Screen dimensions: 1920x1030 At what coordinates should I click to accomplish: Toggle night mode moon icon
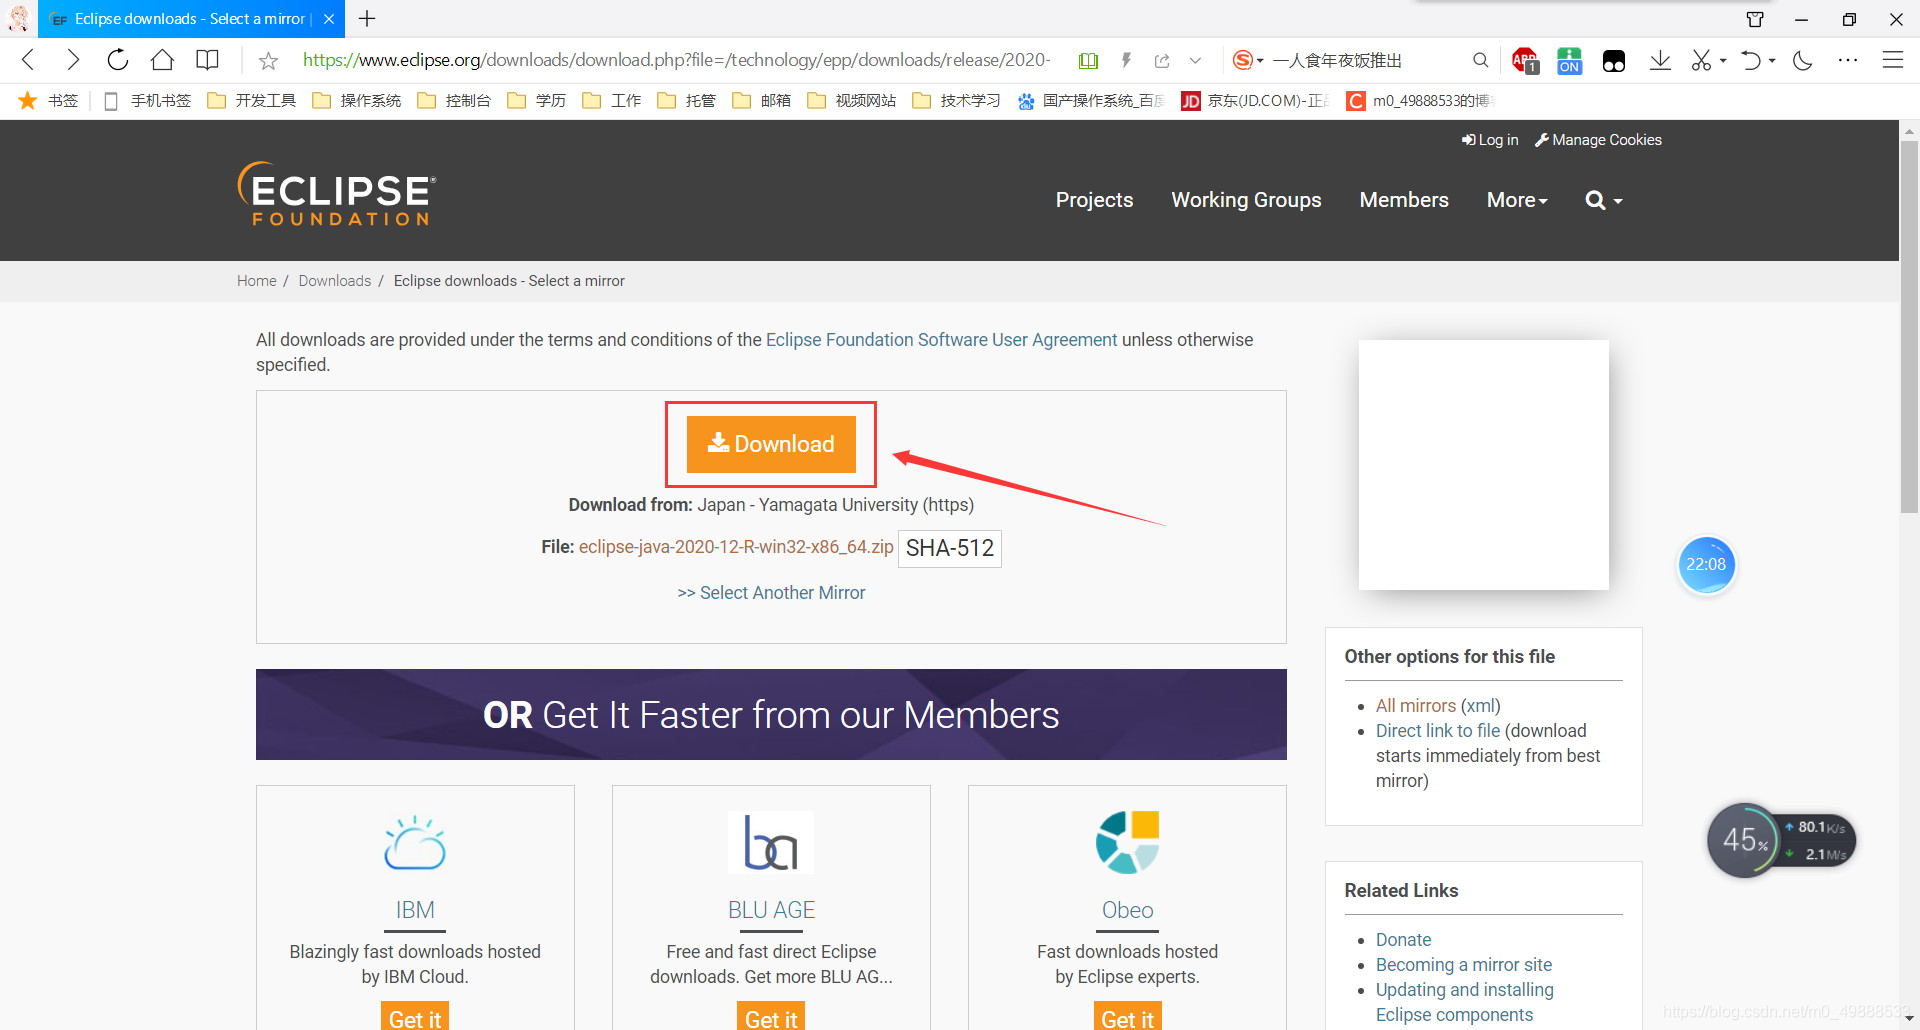click(1803, 61)
